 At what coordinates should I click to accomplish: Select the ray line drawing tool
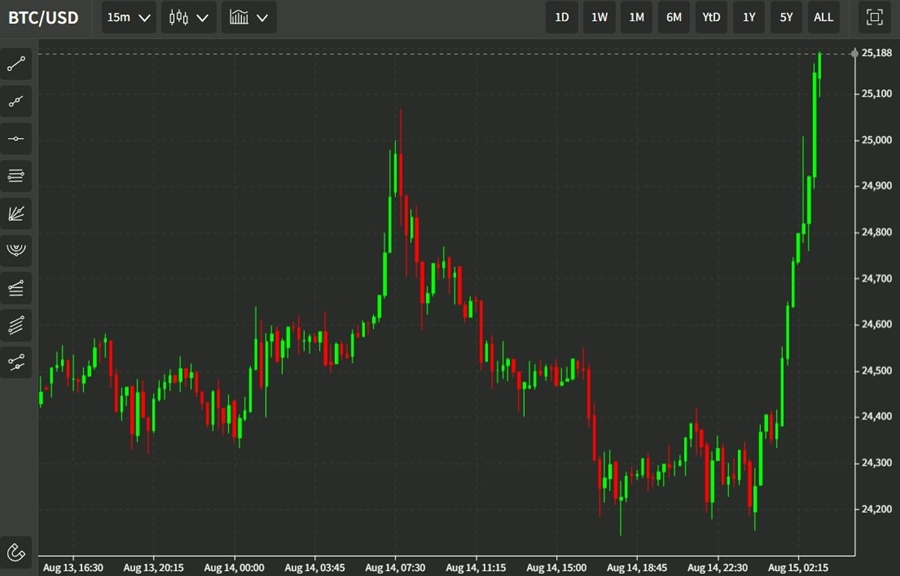point(16,101)
